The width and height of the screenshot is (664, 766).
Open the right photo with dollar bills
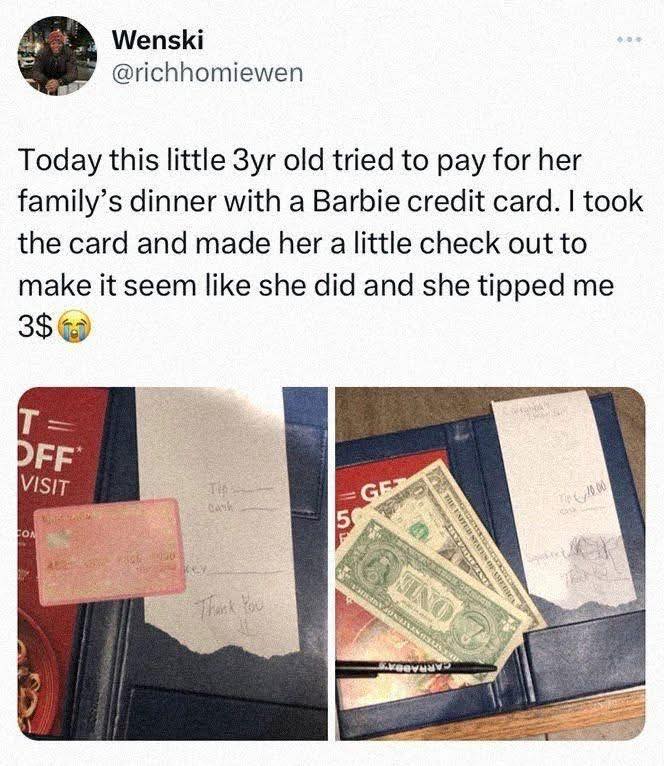coord(490,563)
